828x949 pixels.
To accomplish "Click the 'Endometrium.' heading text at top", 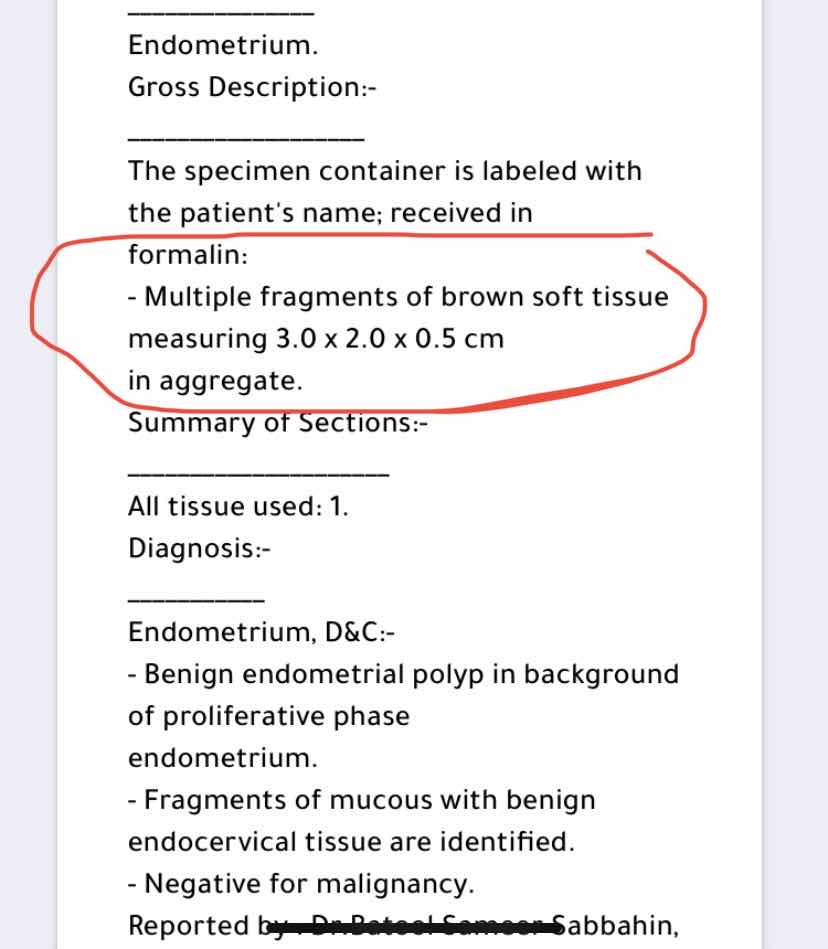I will click(x=223, y=45).
